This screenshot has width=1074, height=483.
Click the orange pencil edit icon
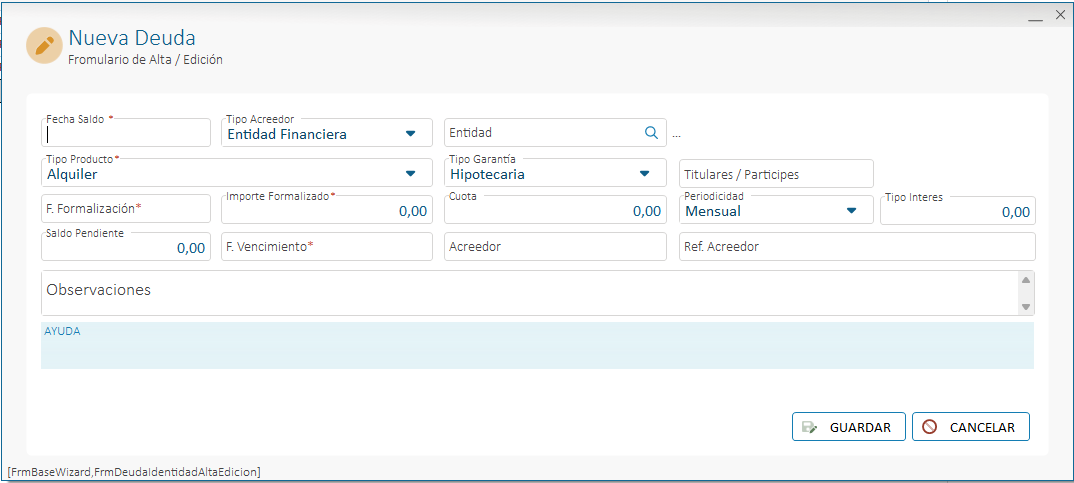tap(45, 46)
